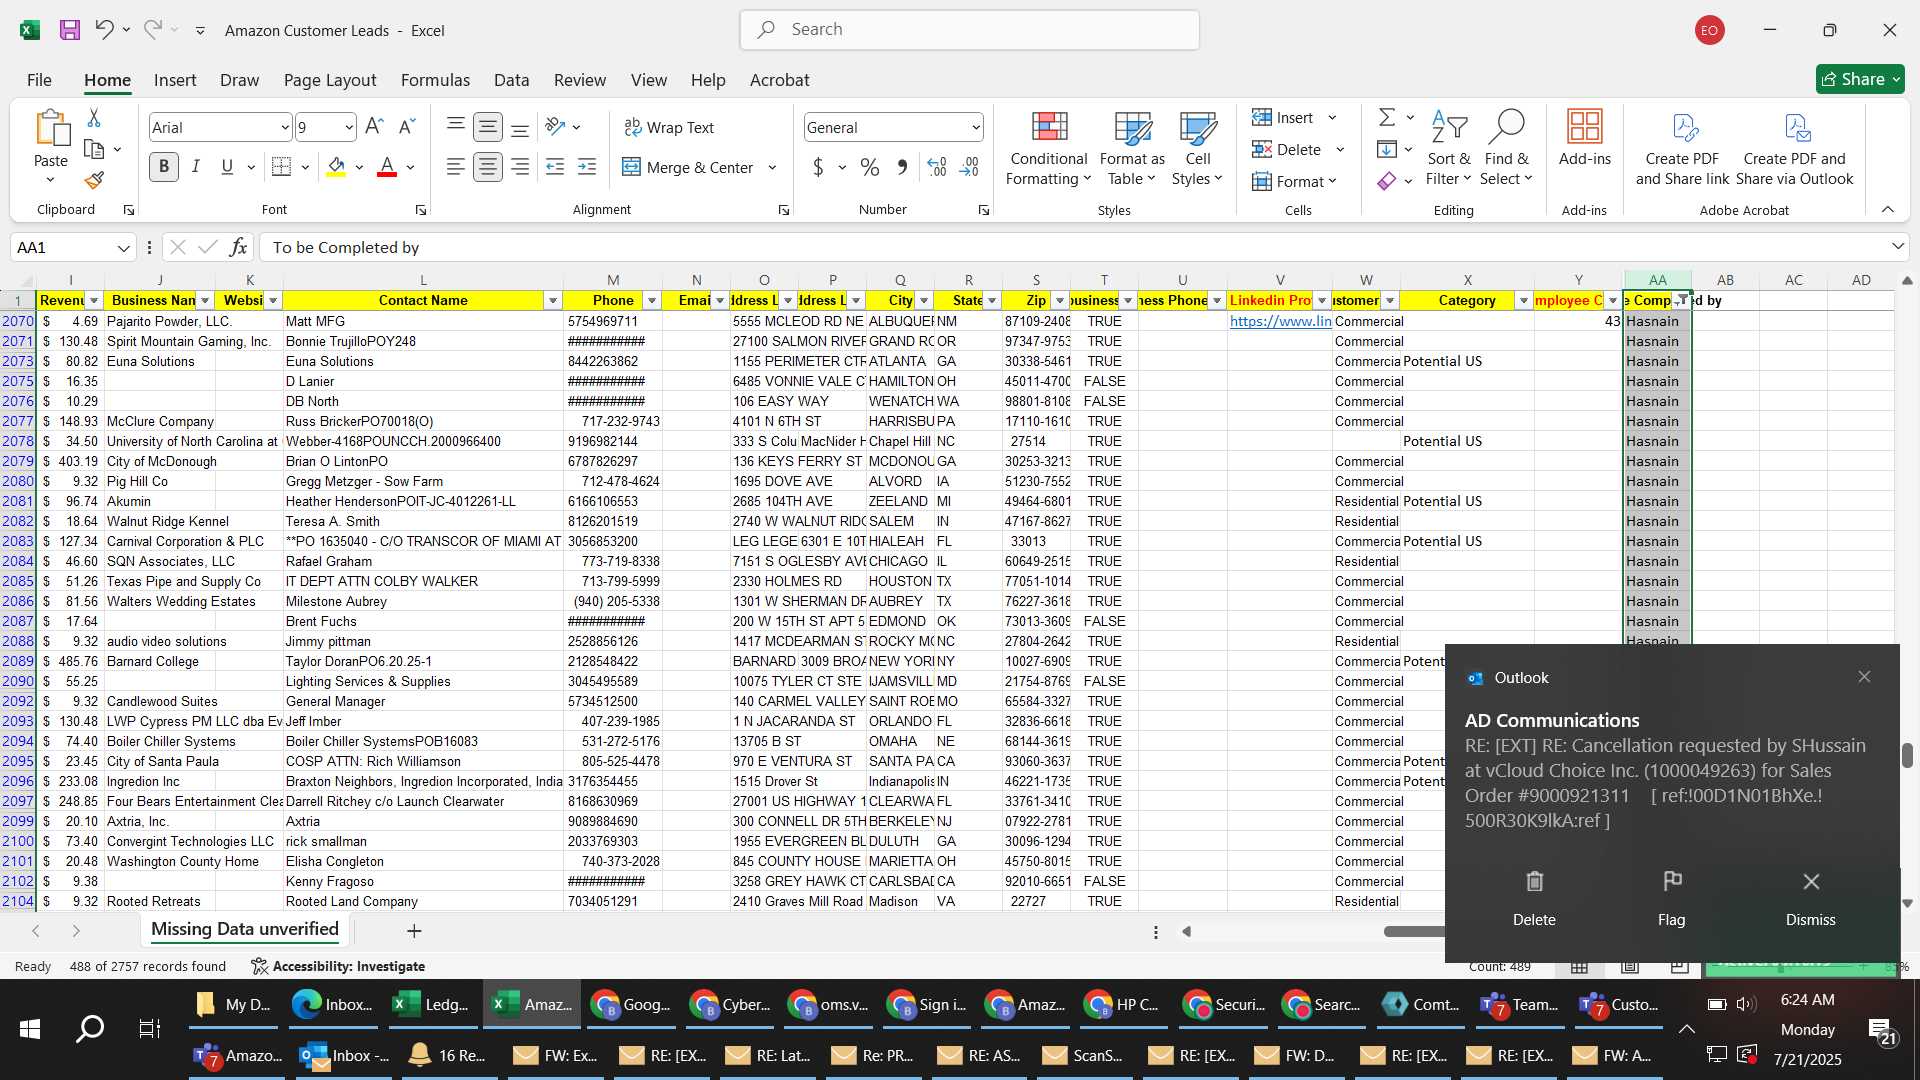Create PDF and Share via Outlook
This screenshot has height=1080, width=1920.
point(1795,148)
